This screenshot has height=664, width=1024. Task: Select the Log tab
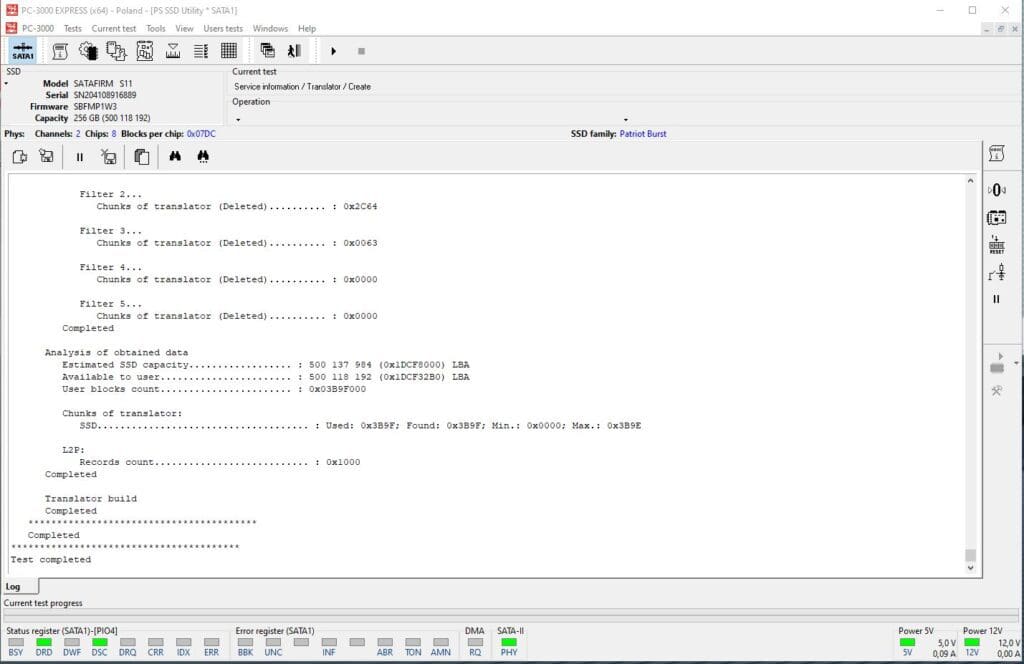(14, 587)
